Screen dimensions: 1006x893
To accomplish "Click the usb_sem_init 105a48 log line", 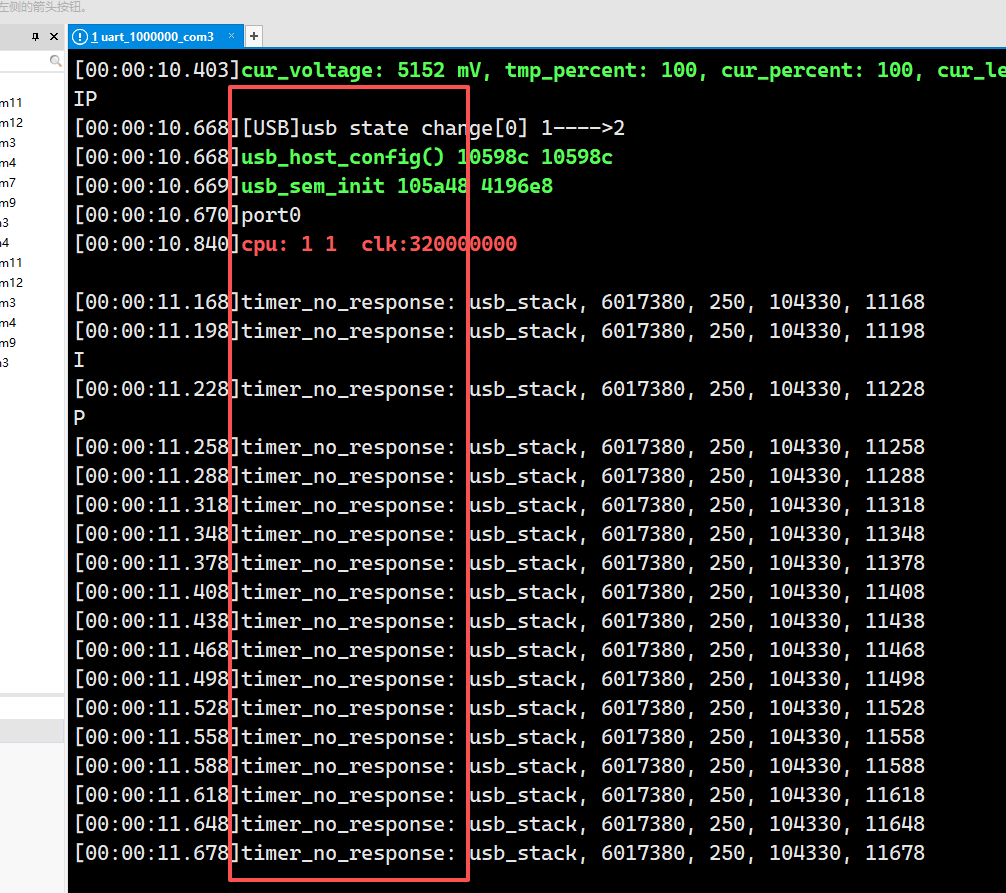I will pos(314,186).
